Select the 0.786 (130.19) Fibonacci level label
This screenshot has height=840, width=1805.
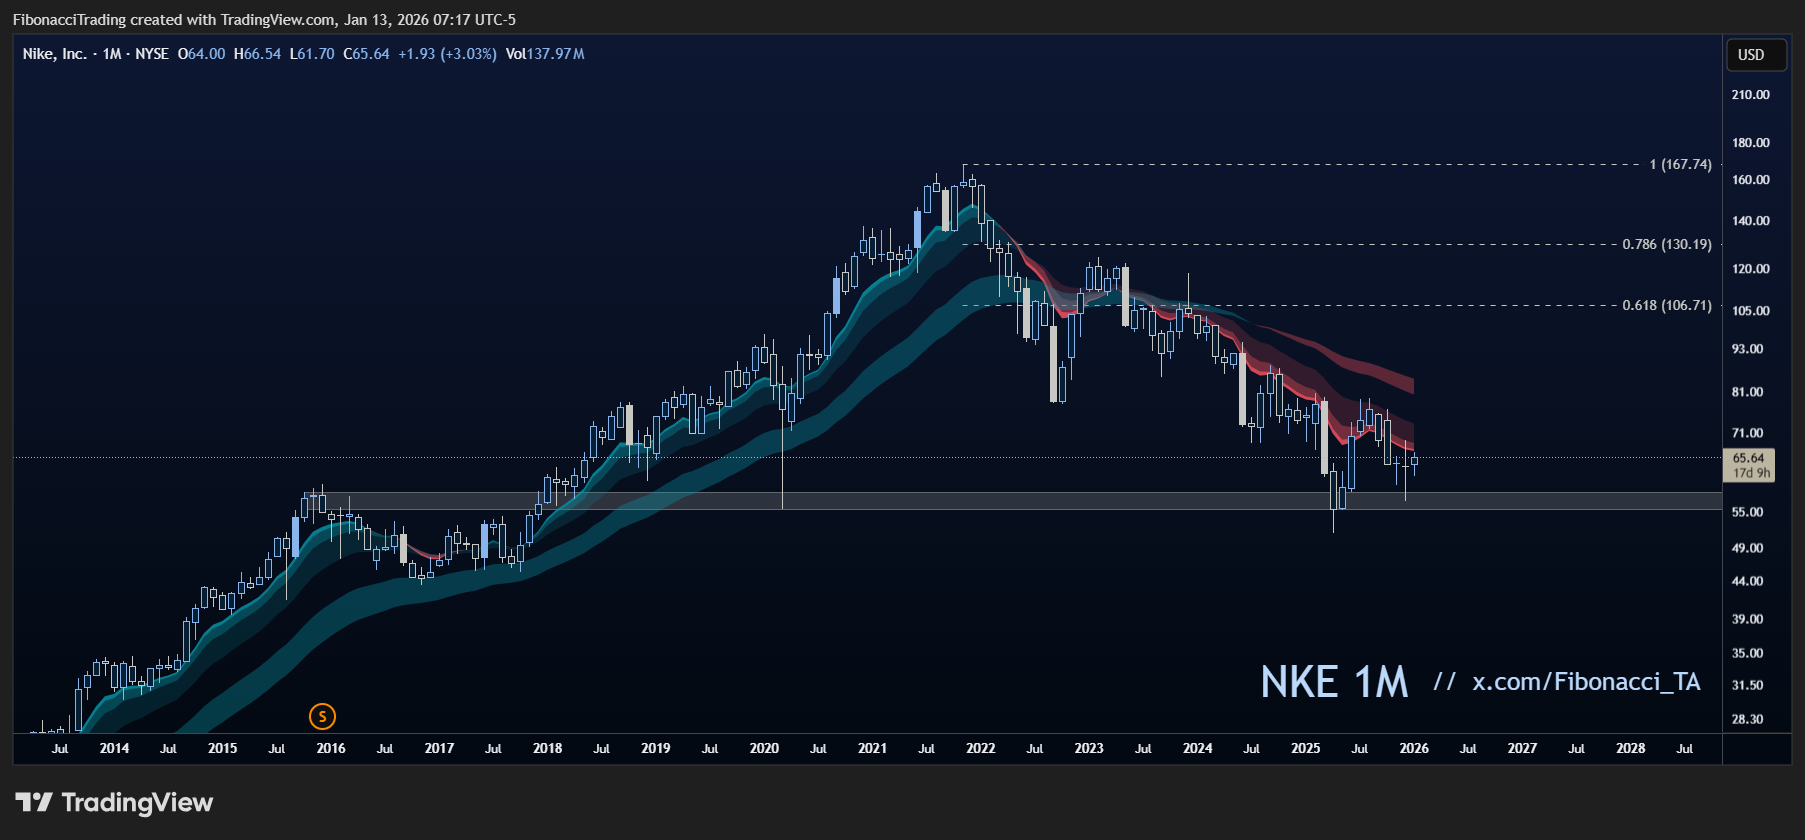pyautogui.click(x=1666, y=244)
